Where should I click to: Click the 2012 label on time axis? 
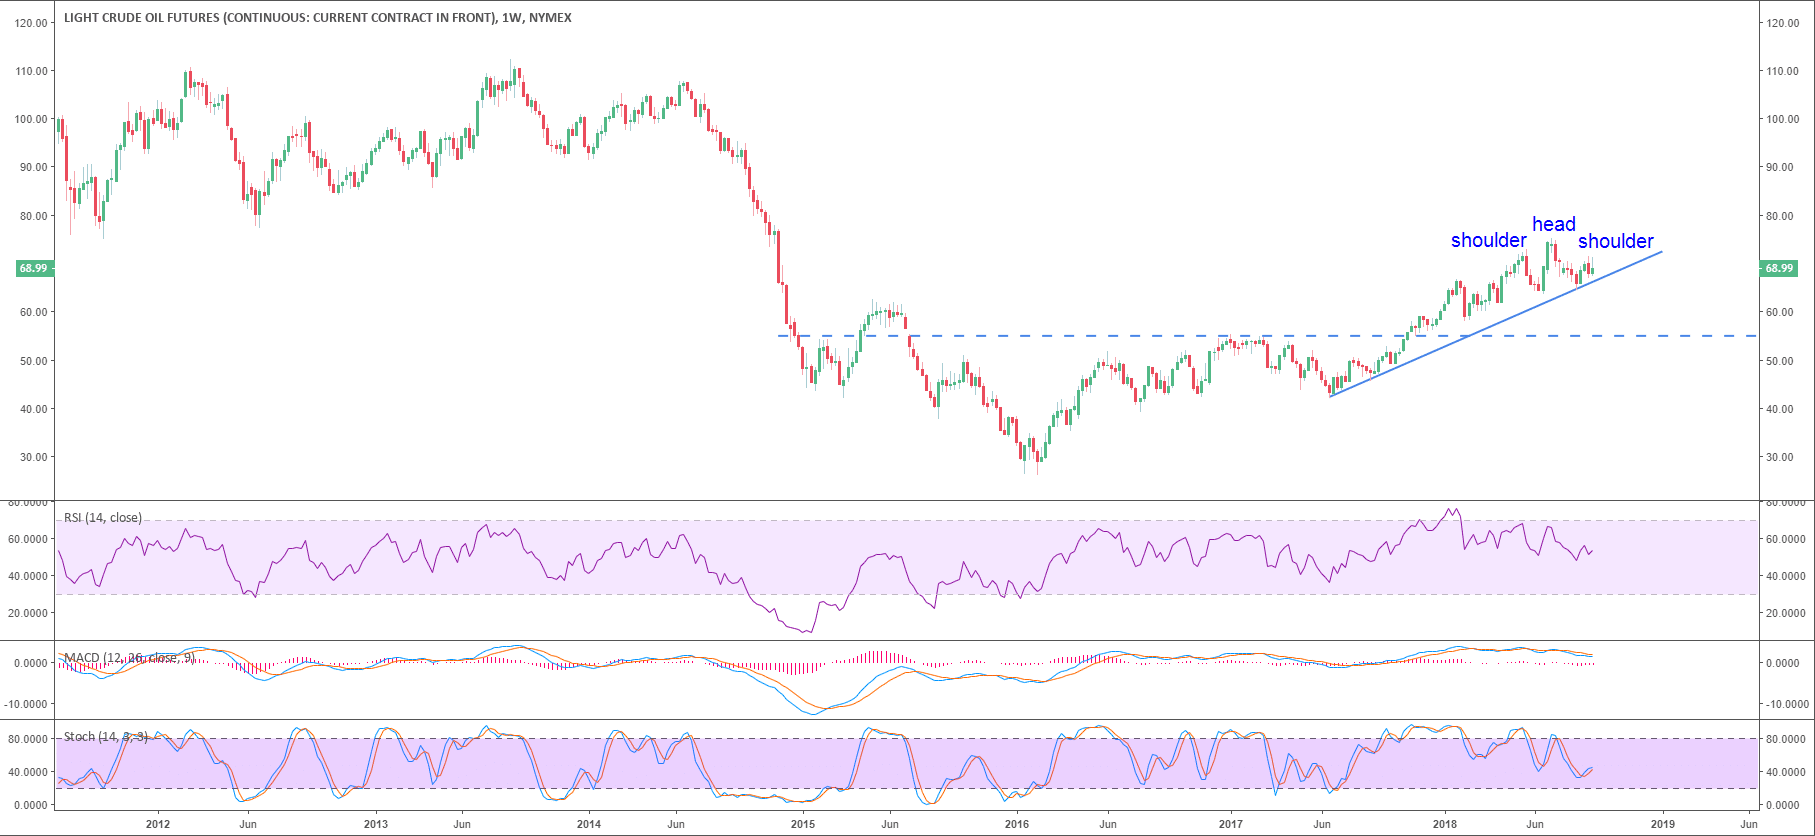(158, 825)
